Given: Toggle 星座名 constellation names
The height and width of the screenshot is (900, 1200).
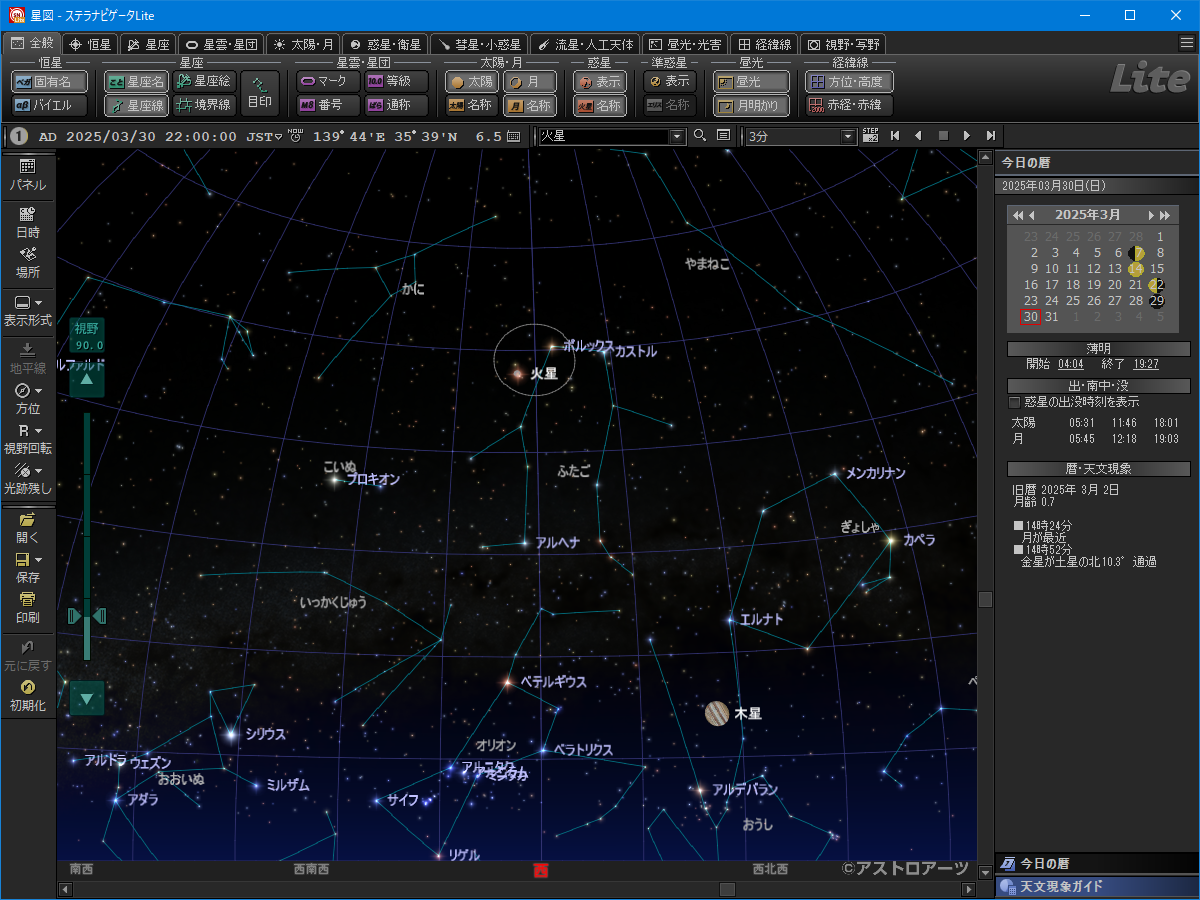Looking at the screenshot, I should 136,82.
